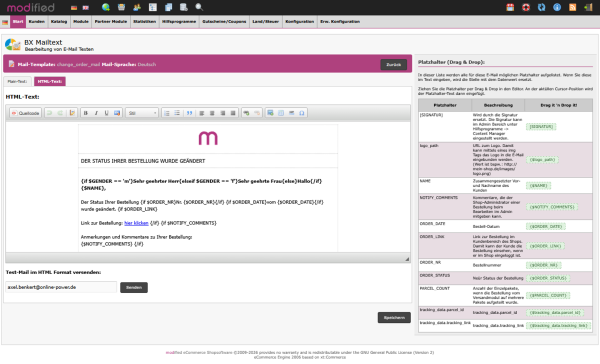The height and width of the screenshot is (364, 600).
Task: Justify text in editor
Action: (233, 113)
